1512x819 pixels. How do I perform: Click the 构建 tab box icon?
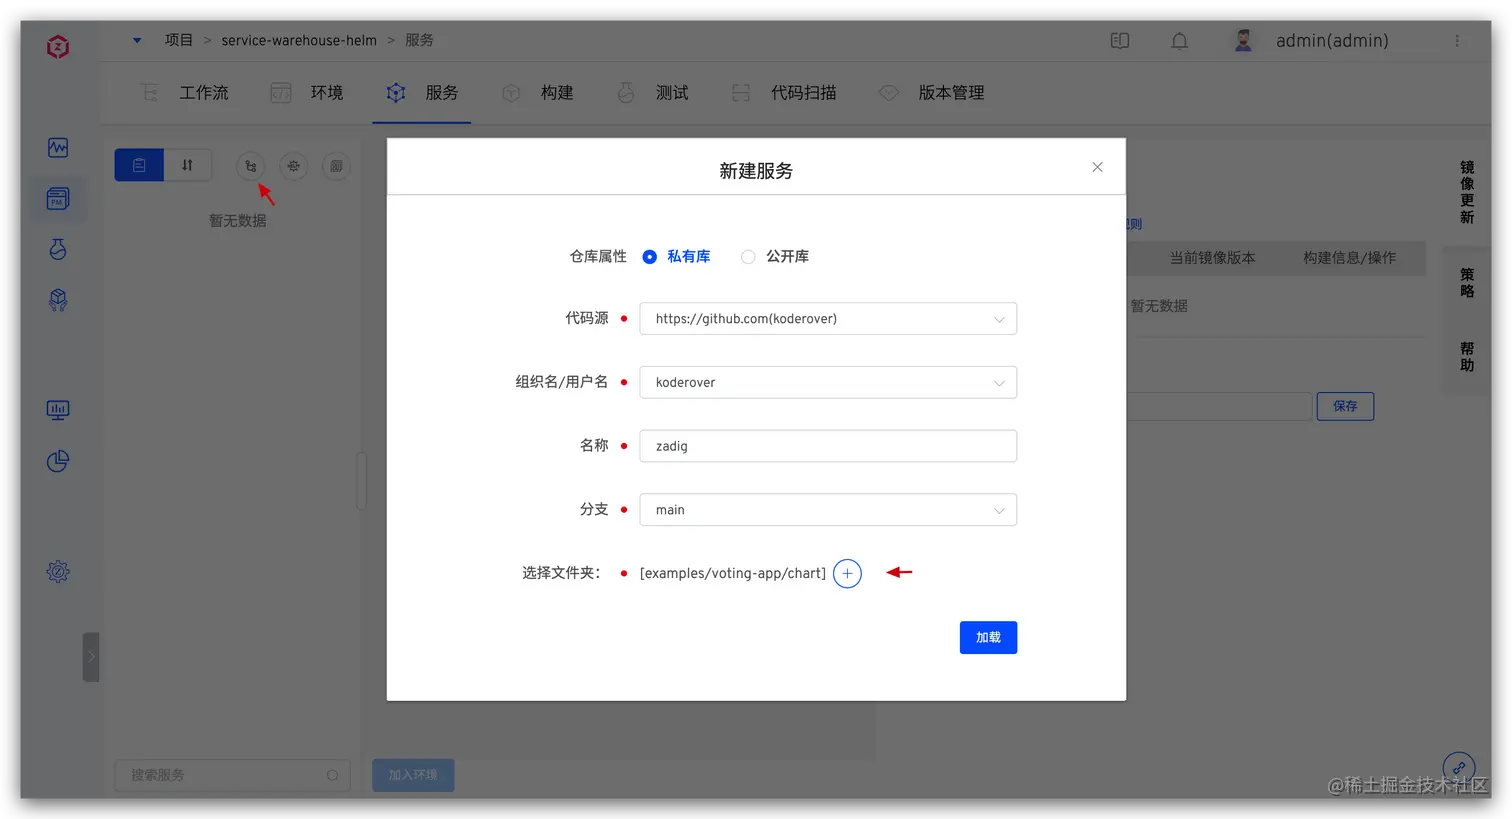[x=511, y=93]
